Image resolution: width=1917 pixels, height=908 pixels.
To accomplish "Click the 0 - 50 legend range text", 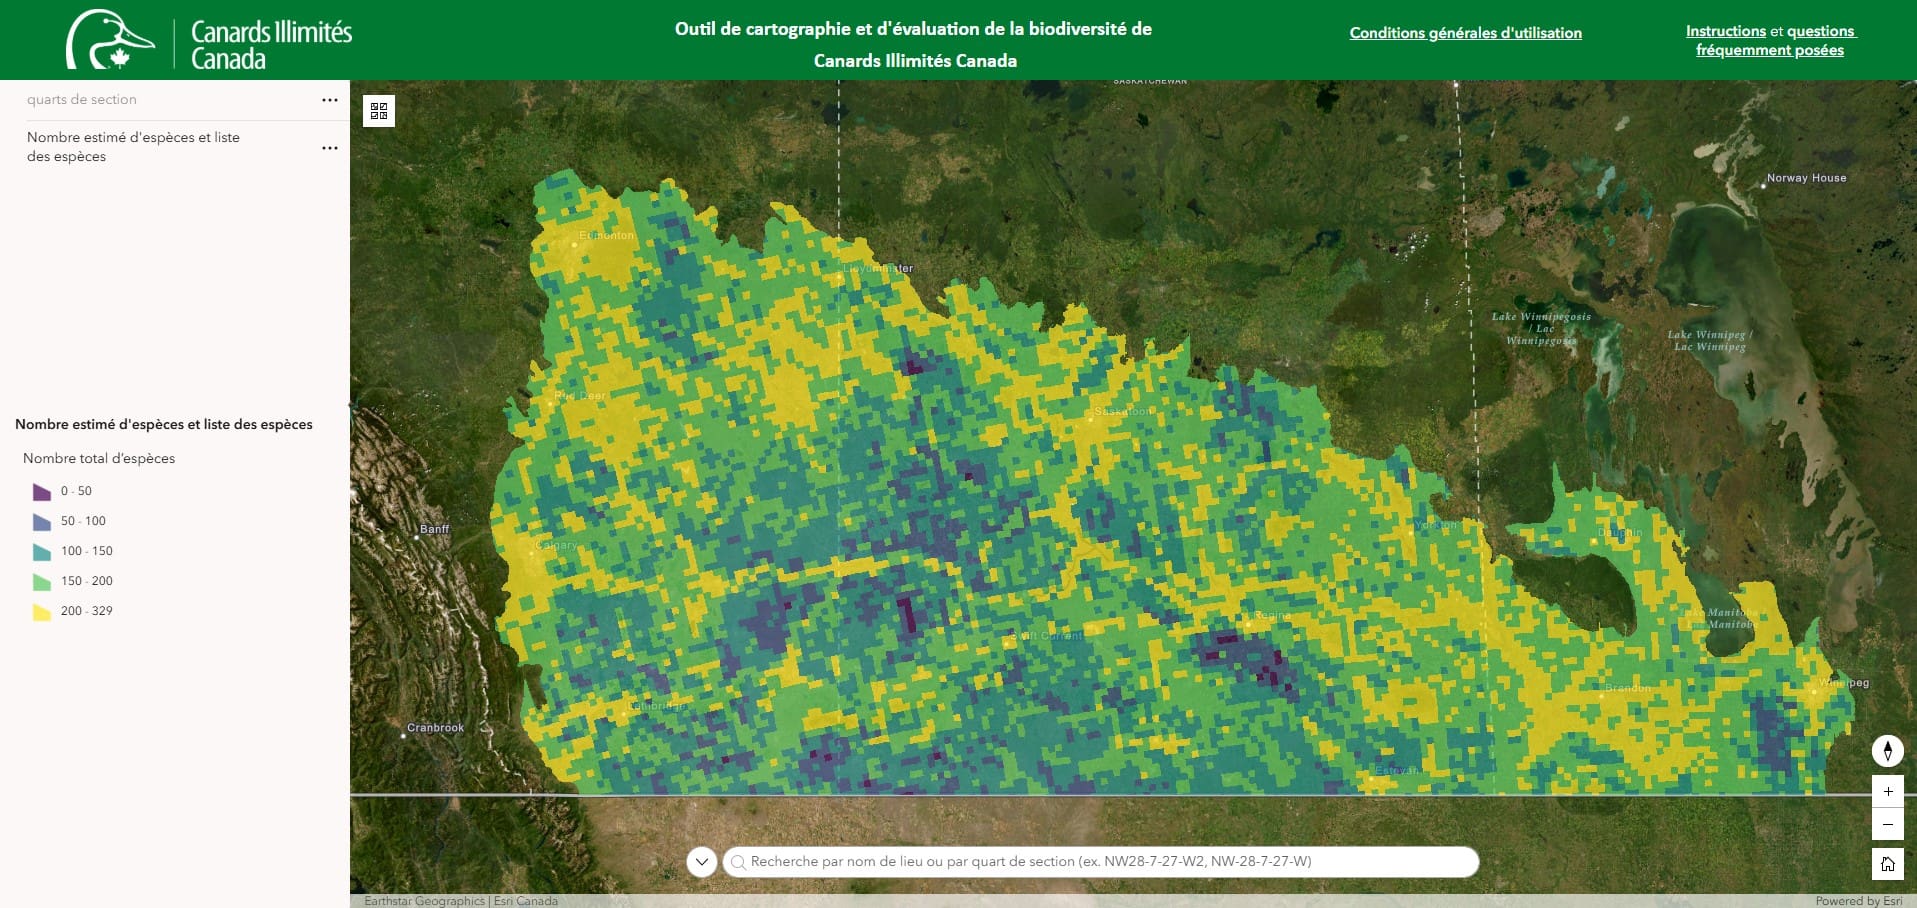I will (76, 491).
